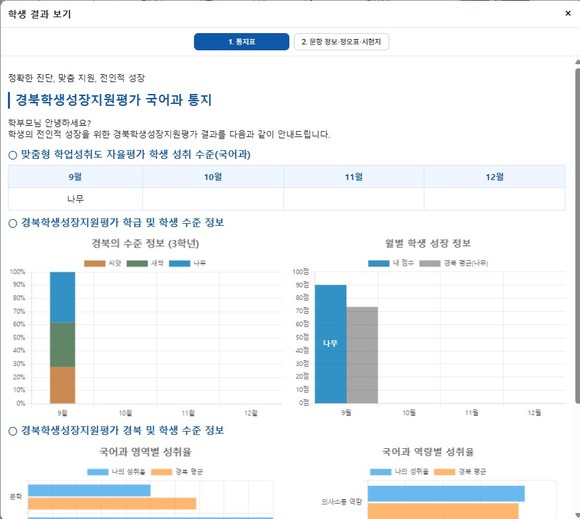580x519 pixels.
Task: Toggle the 경북 평균(나무) legend item
Action: pyautogui.click(x=454, y=263)
